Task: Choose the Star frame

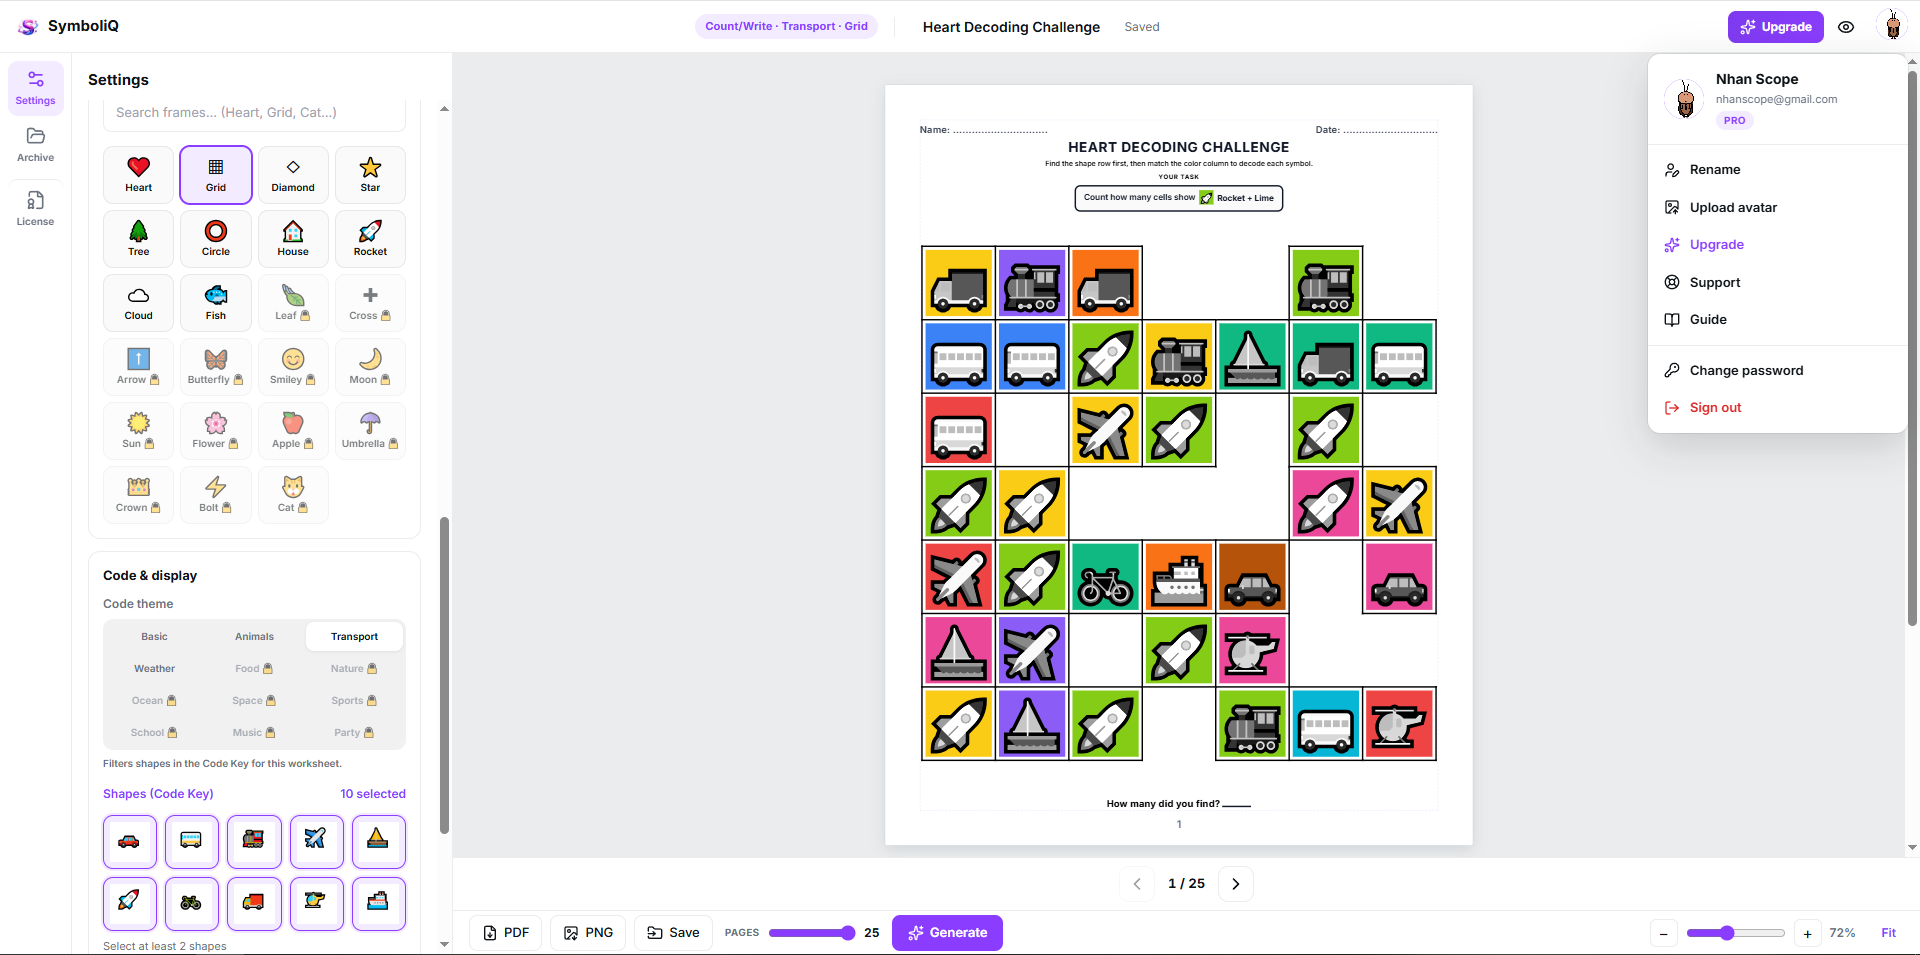Action: pos(370,175)
